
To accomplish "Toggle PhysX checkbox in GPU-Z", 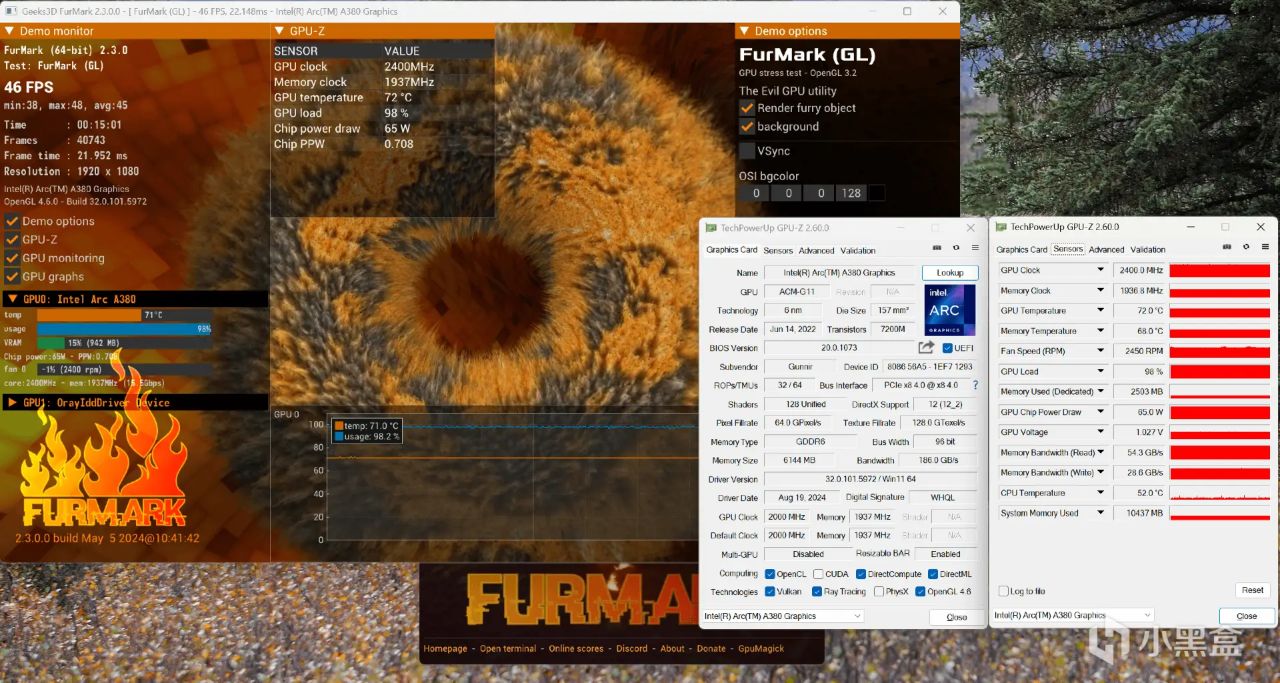I will click(878, 592).
